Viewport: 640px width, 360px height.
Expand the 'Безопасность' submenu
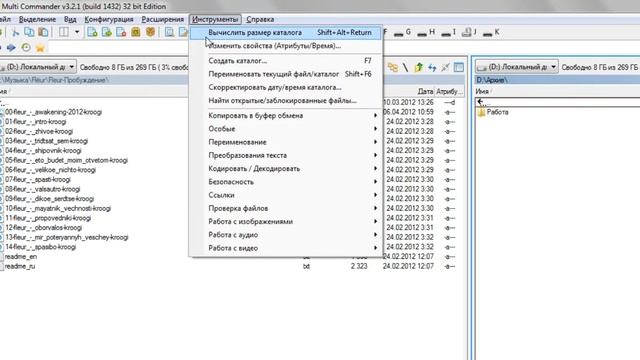(286, 182)
